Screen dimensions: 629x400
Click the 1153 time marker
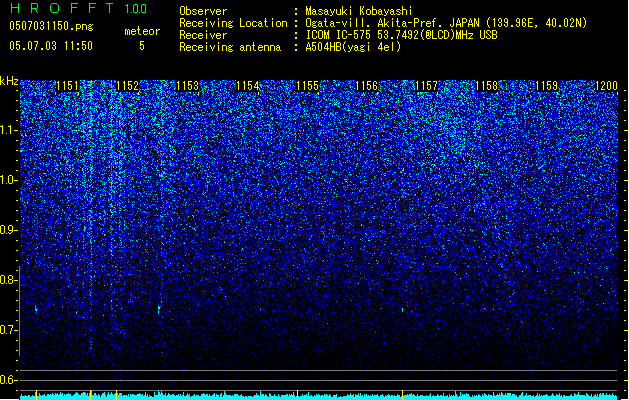tap(187, 86)
